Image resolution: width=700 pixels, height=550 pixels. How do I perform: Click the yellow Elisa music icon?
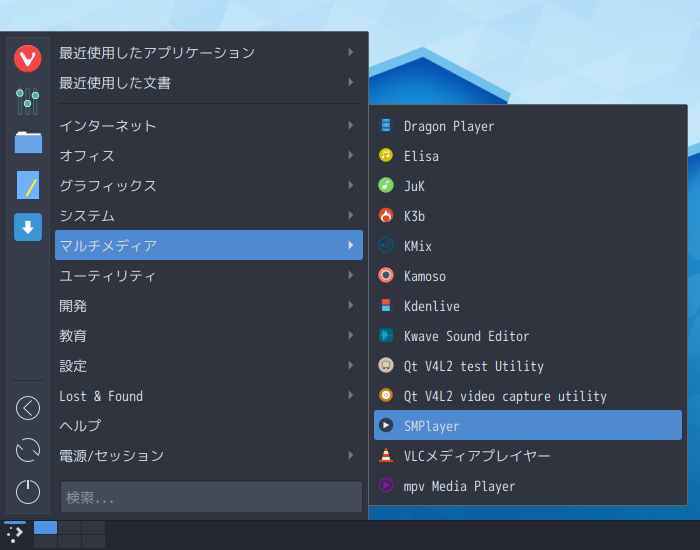point(386,155)
